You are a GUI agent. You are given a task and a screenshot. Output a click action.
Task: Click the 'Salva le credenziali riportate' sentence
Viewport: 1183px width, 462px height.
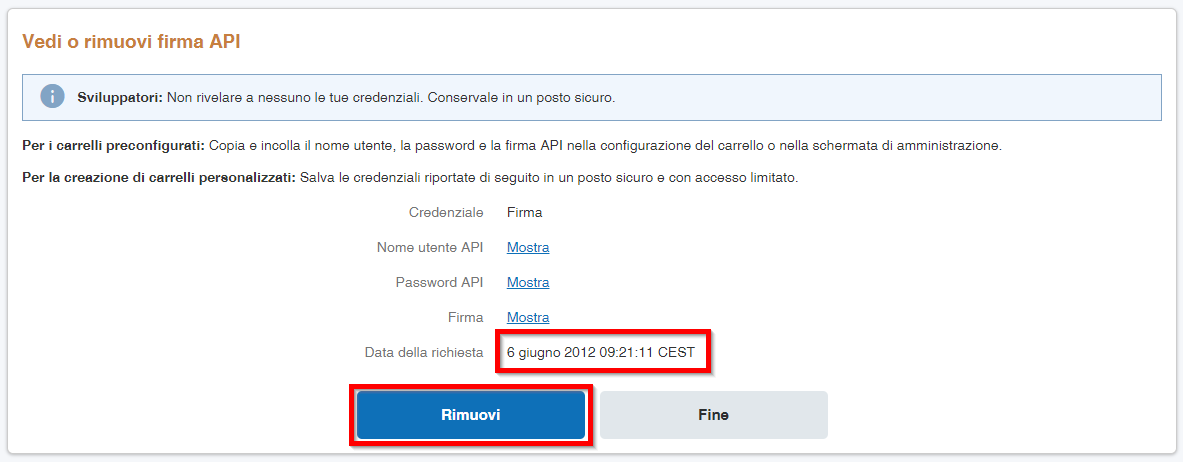point(548,179)
